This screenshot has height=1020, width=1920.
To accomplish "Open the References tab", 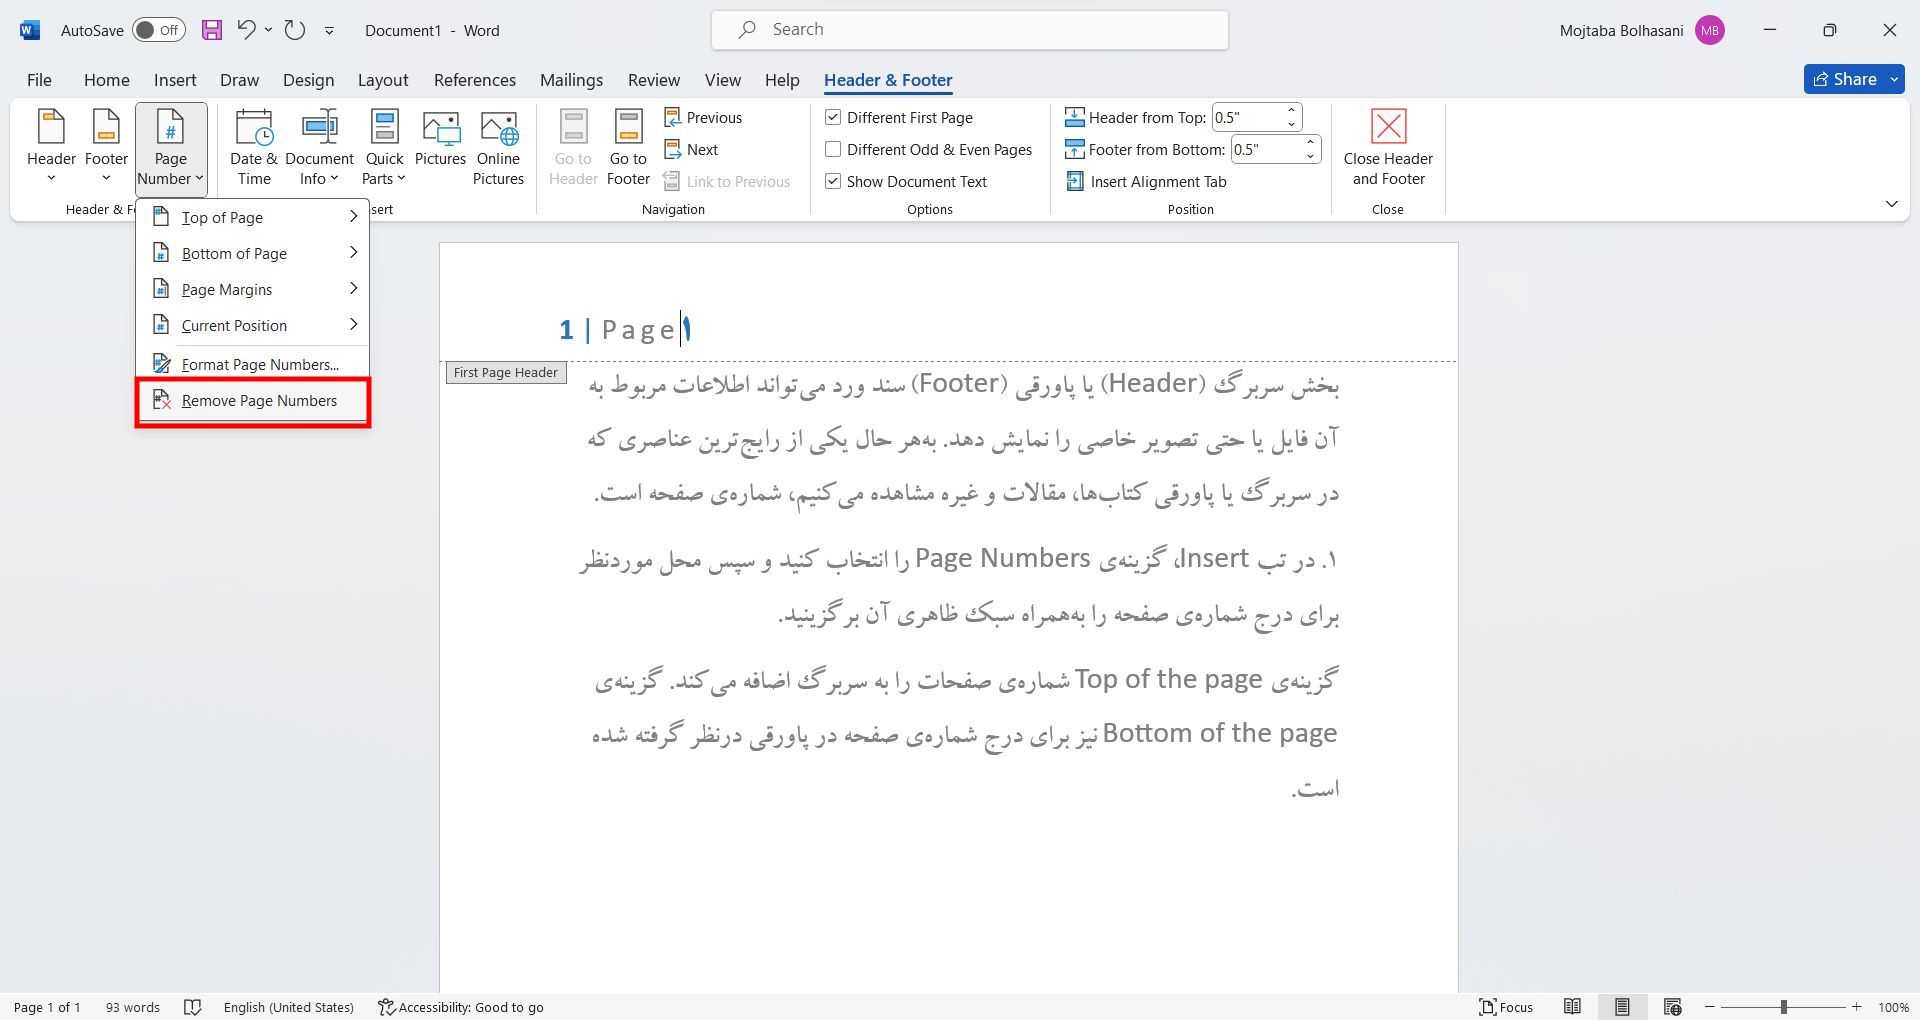I will 475,80.
